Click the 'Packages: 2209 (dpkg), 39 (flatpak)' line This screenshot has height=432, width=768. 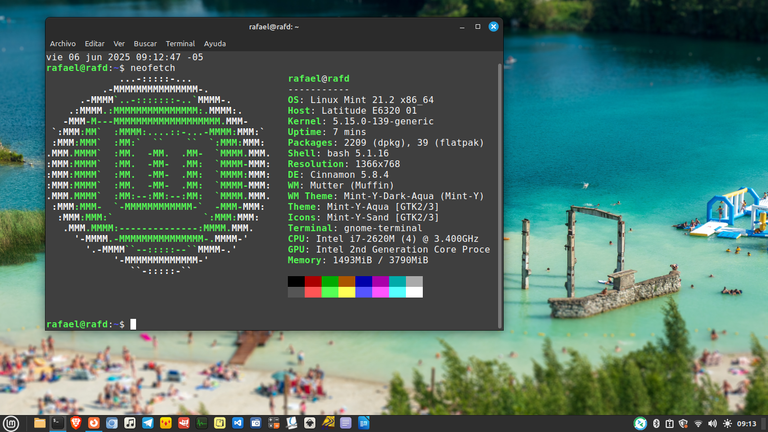coord(386,143)
